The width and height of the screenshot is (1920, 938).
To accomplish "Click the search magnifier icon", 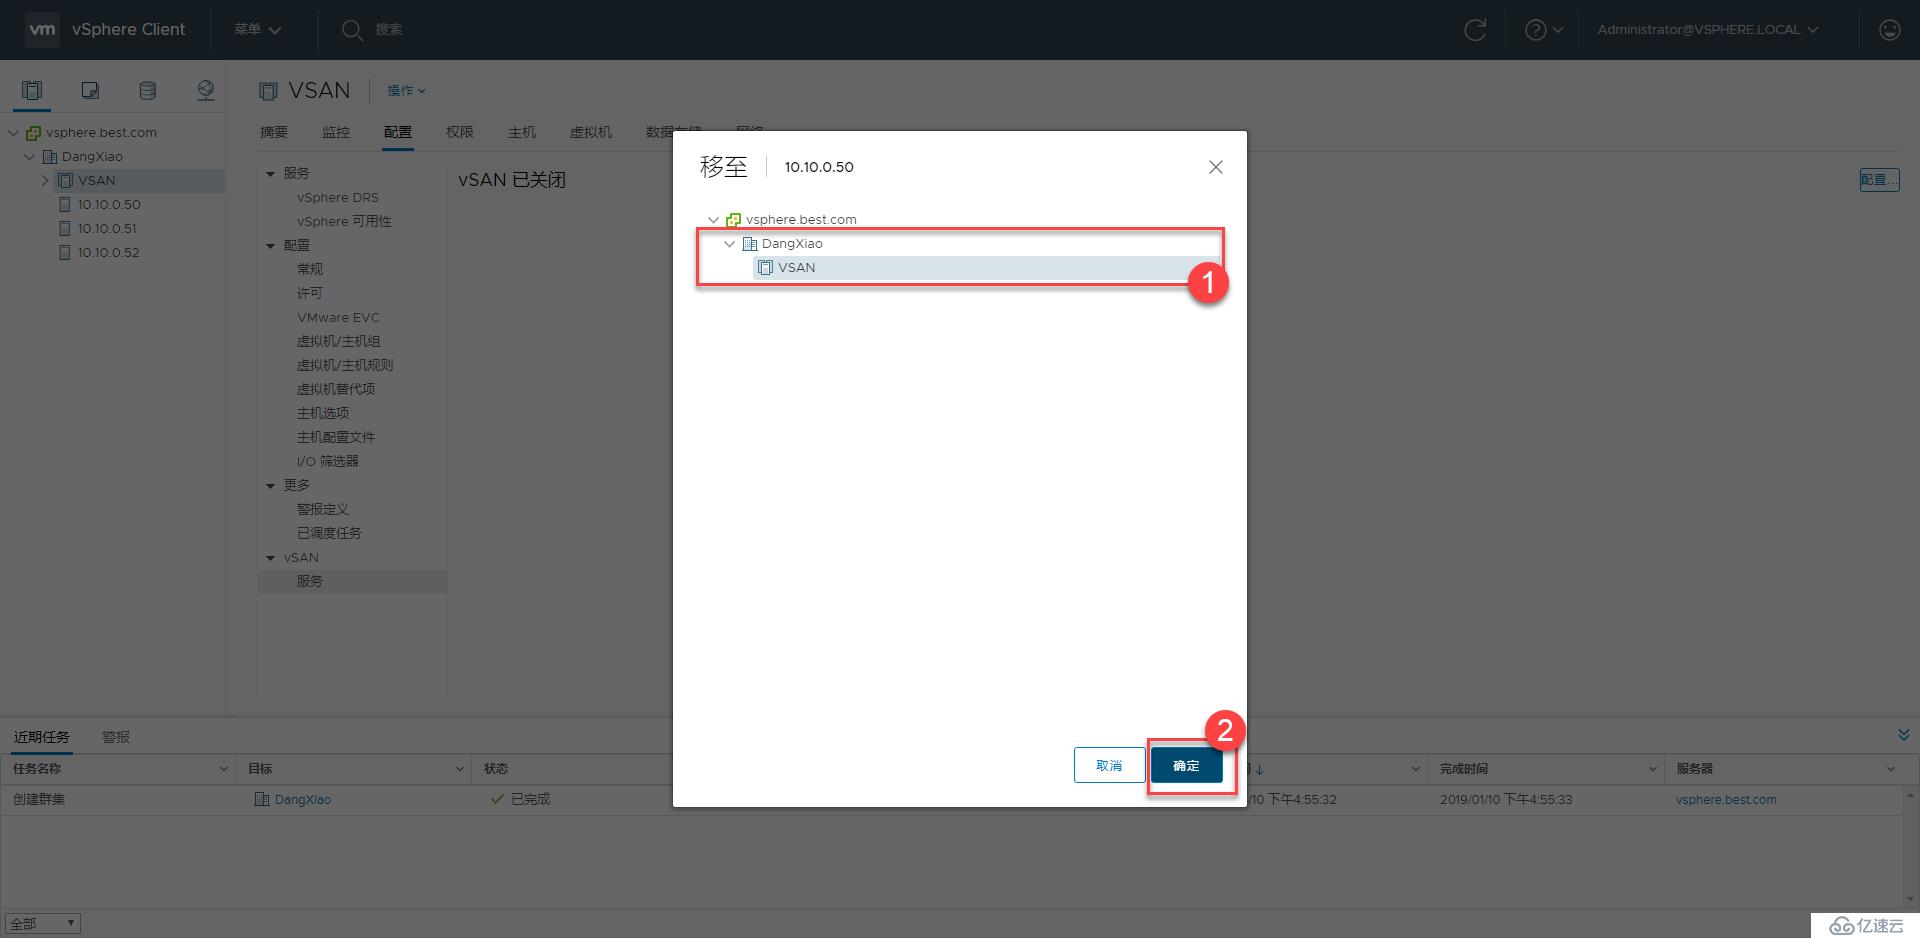I will (351, 30).
